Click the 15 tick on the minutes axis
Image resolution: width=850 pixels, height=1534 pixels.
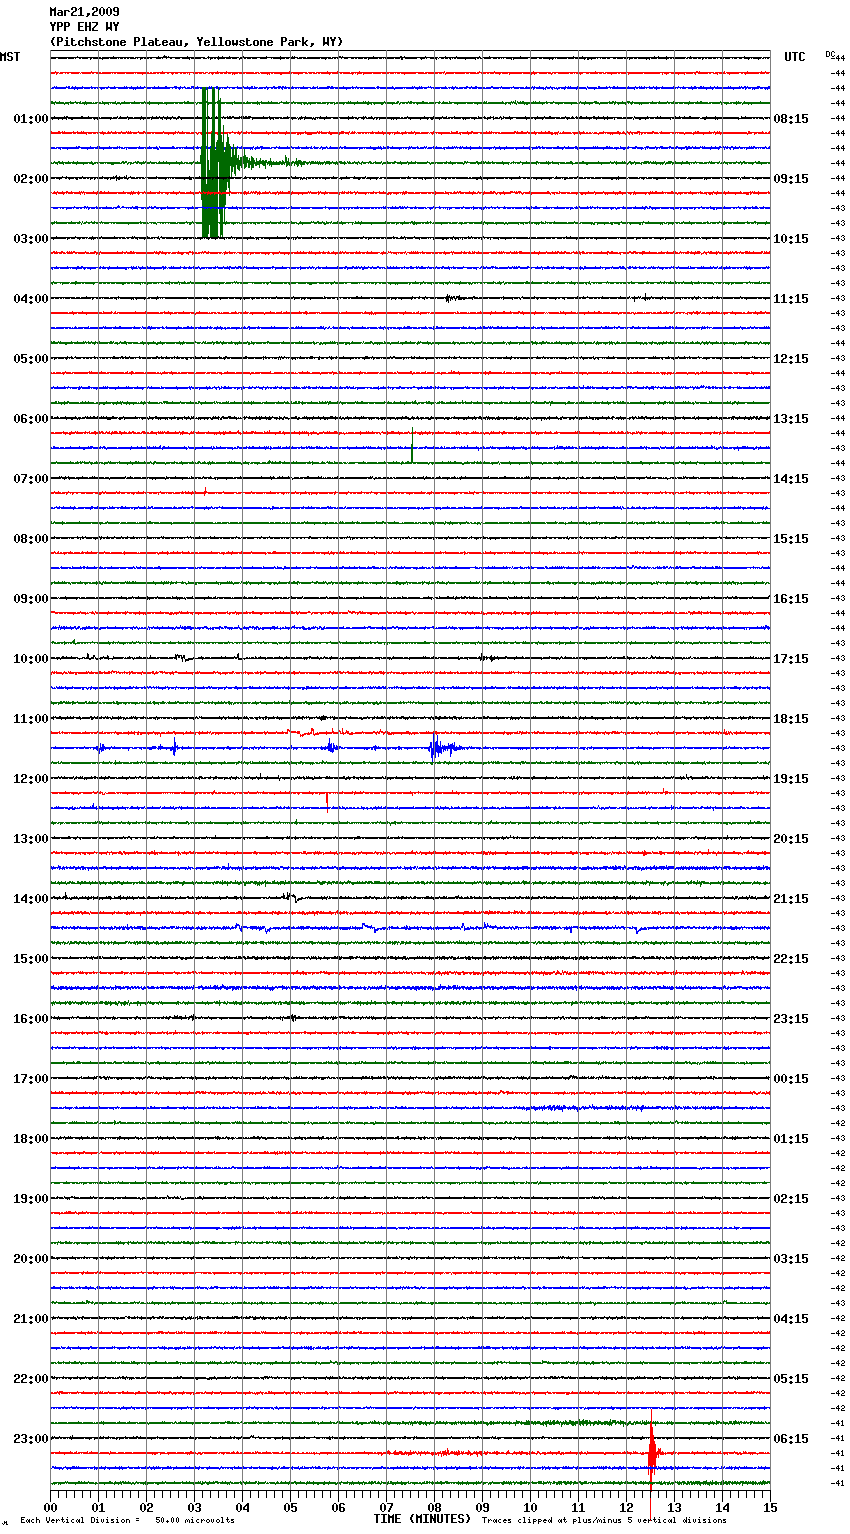[770, 1507]
